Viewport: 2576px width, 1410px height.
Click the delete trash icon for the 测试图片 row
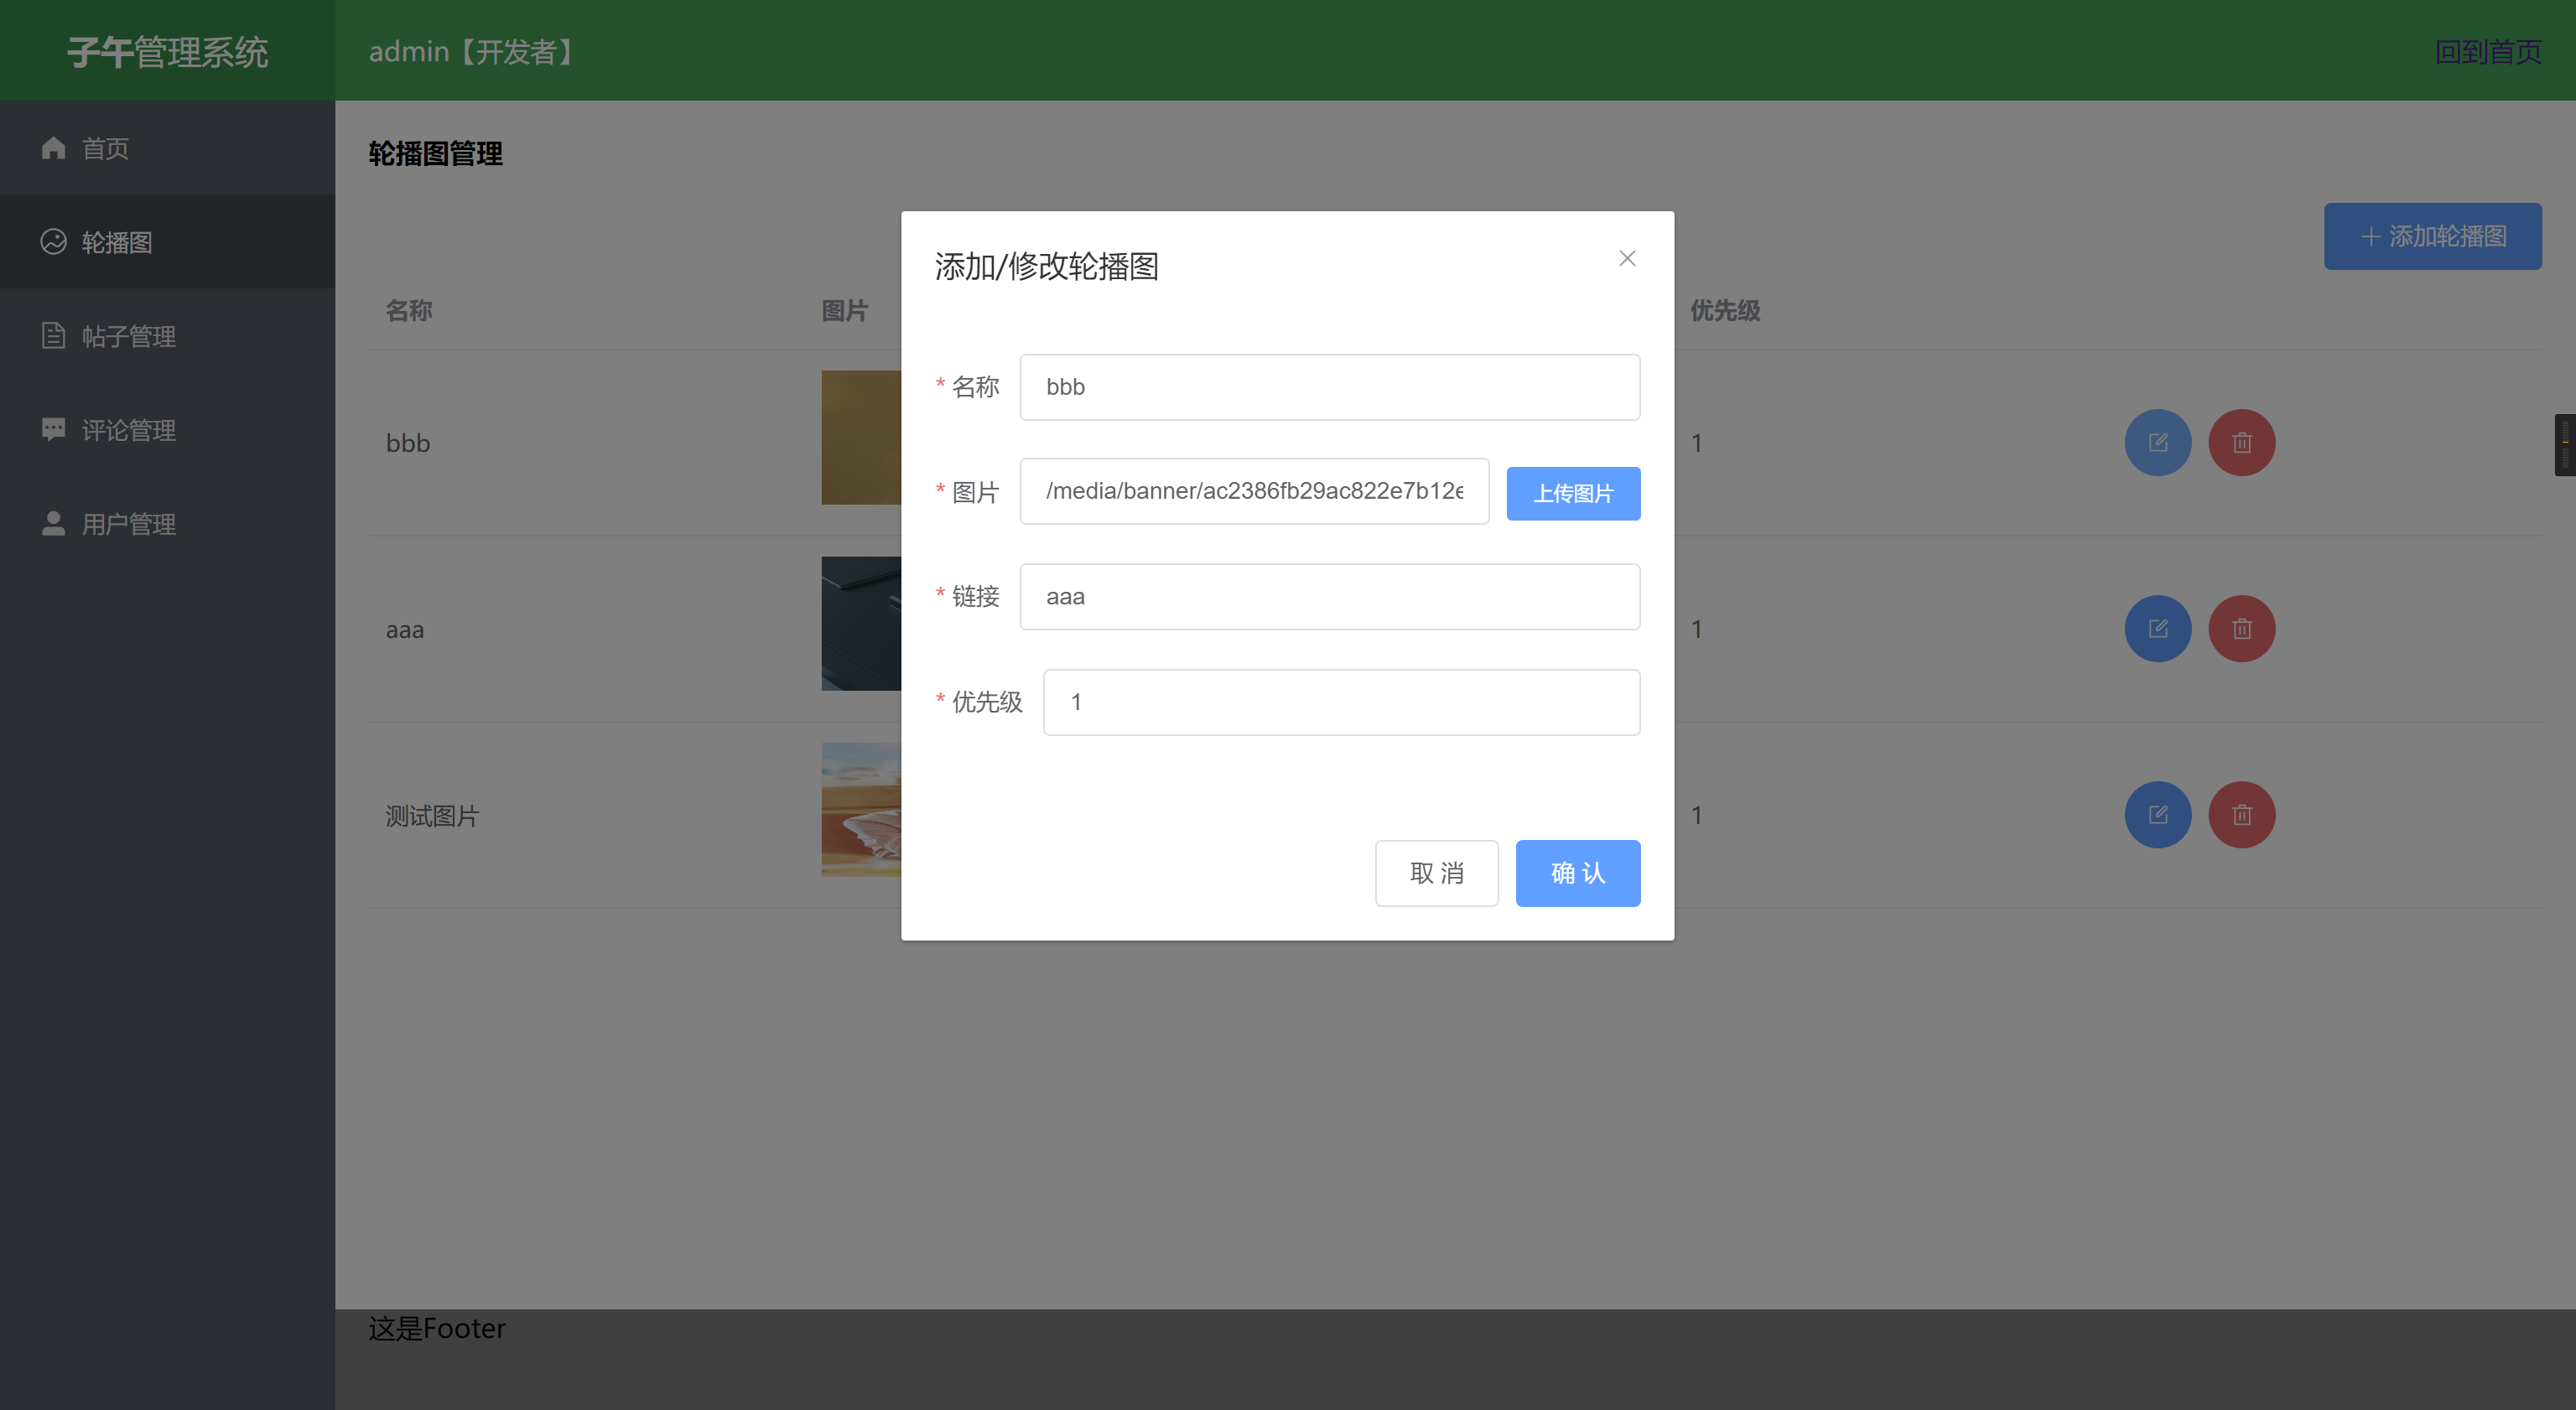[x=2241, y=814]
